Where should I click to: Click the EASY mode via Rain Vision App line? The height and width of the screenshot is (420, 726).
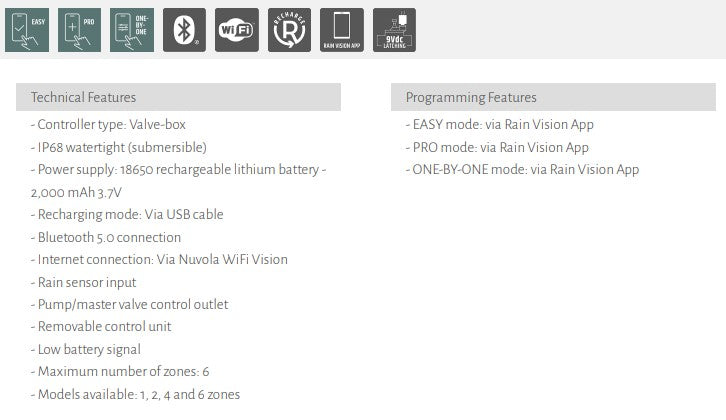pyautogui.click(x=499, y=125)
